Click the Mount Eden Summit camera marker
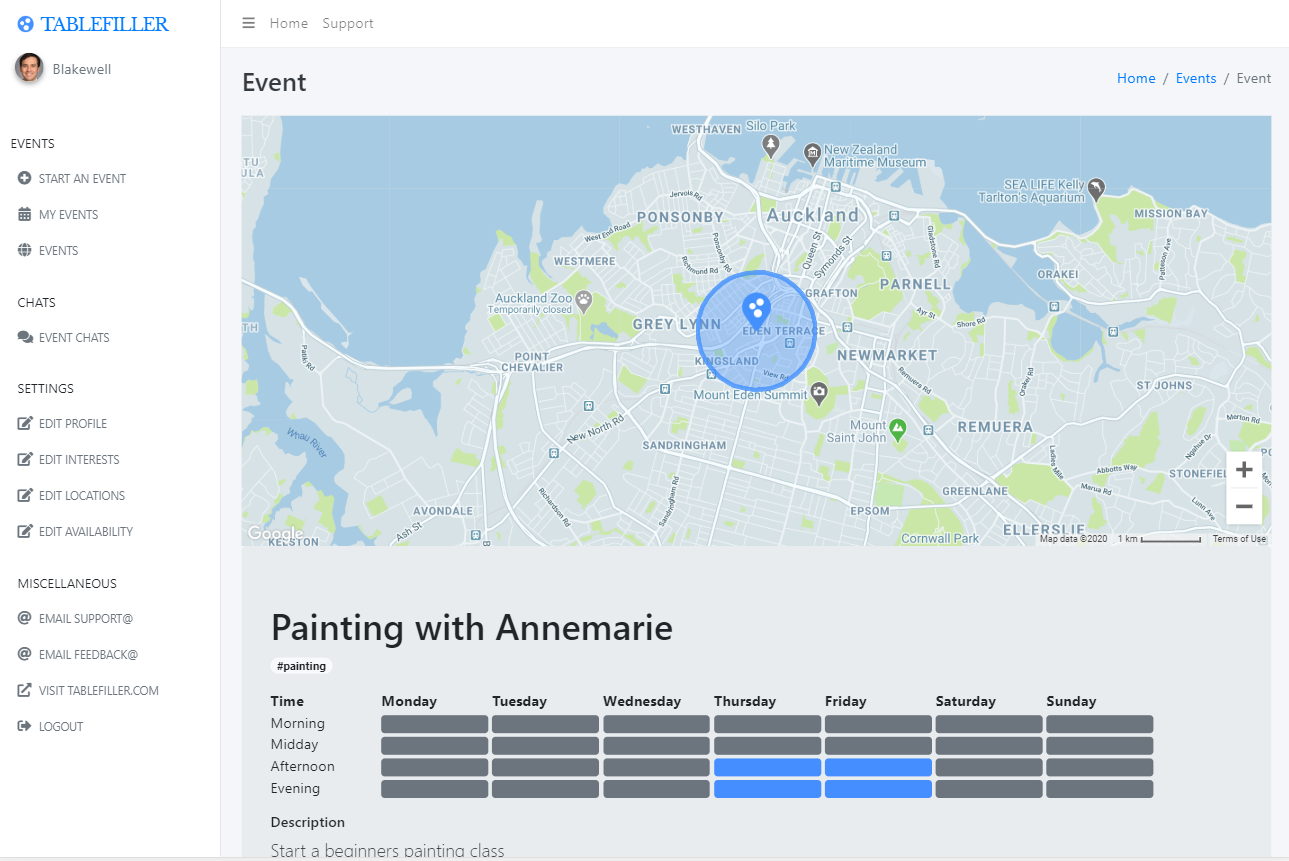 point(819,392)
